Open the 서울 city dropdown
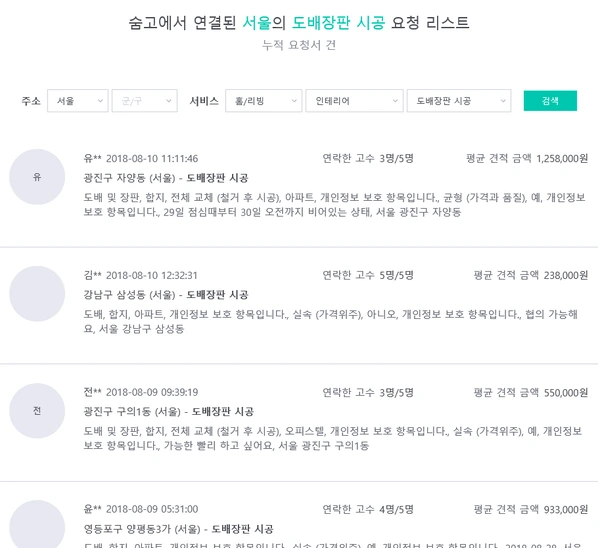The height and width of the screenshot is (548, 600). (78, 101)
